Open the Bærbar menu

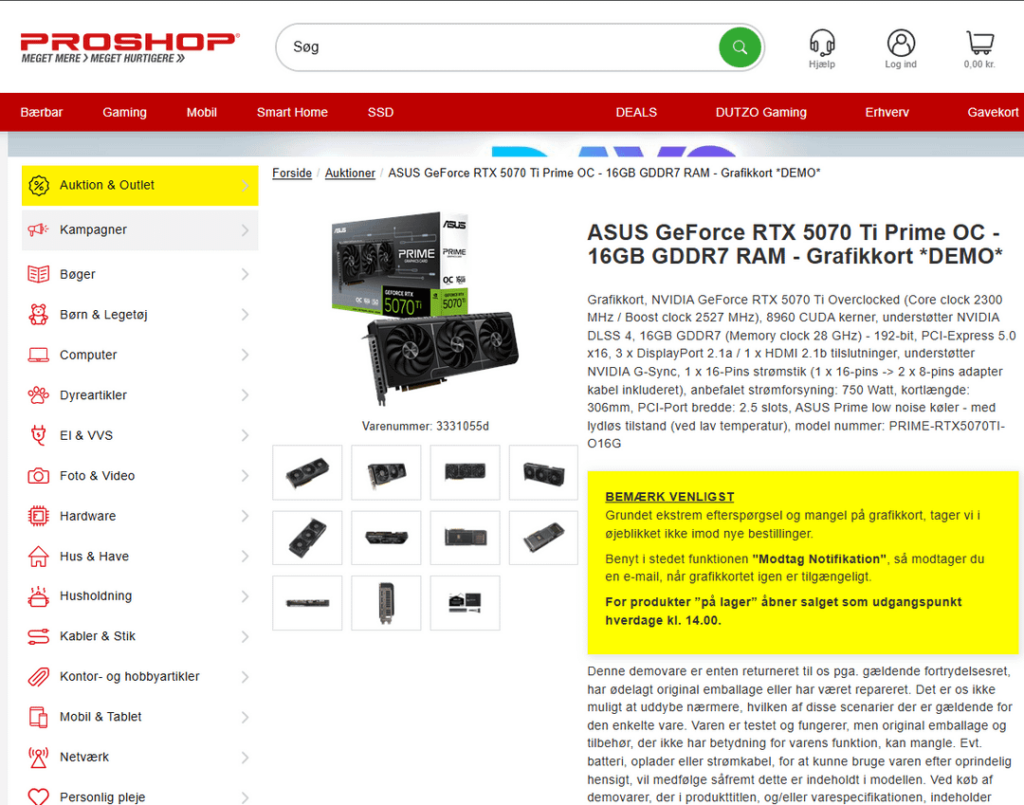click(41, 112)
